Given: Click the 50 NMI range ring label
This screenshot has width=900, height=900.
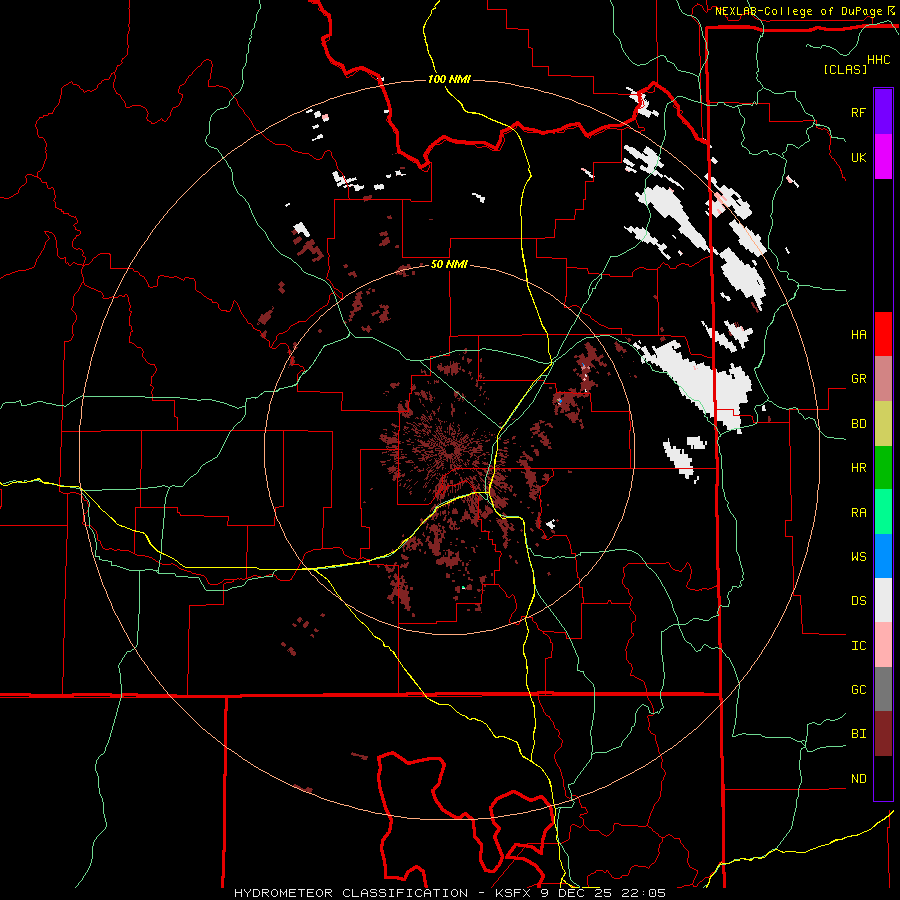Looking at the screenshot, I should point(449,265).
